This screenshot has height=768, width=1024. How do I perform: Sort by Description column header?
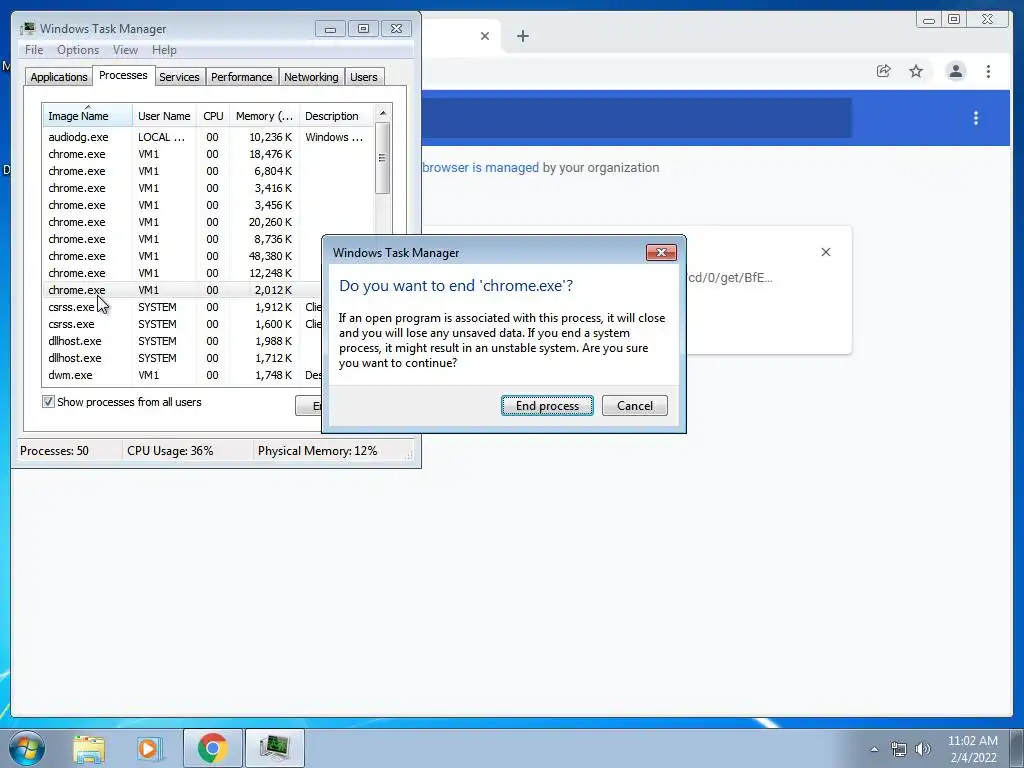pos(336,116)
